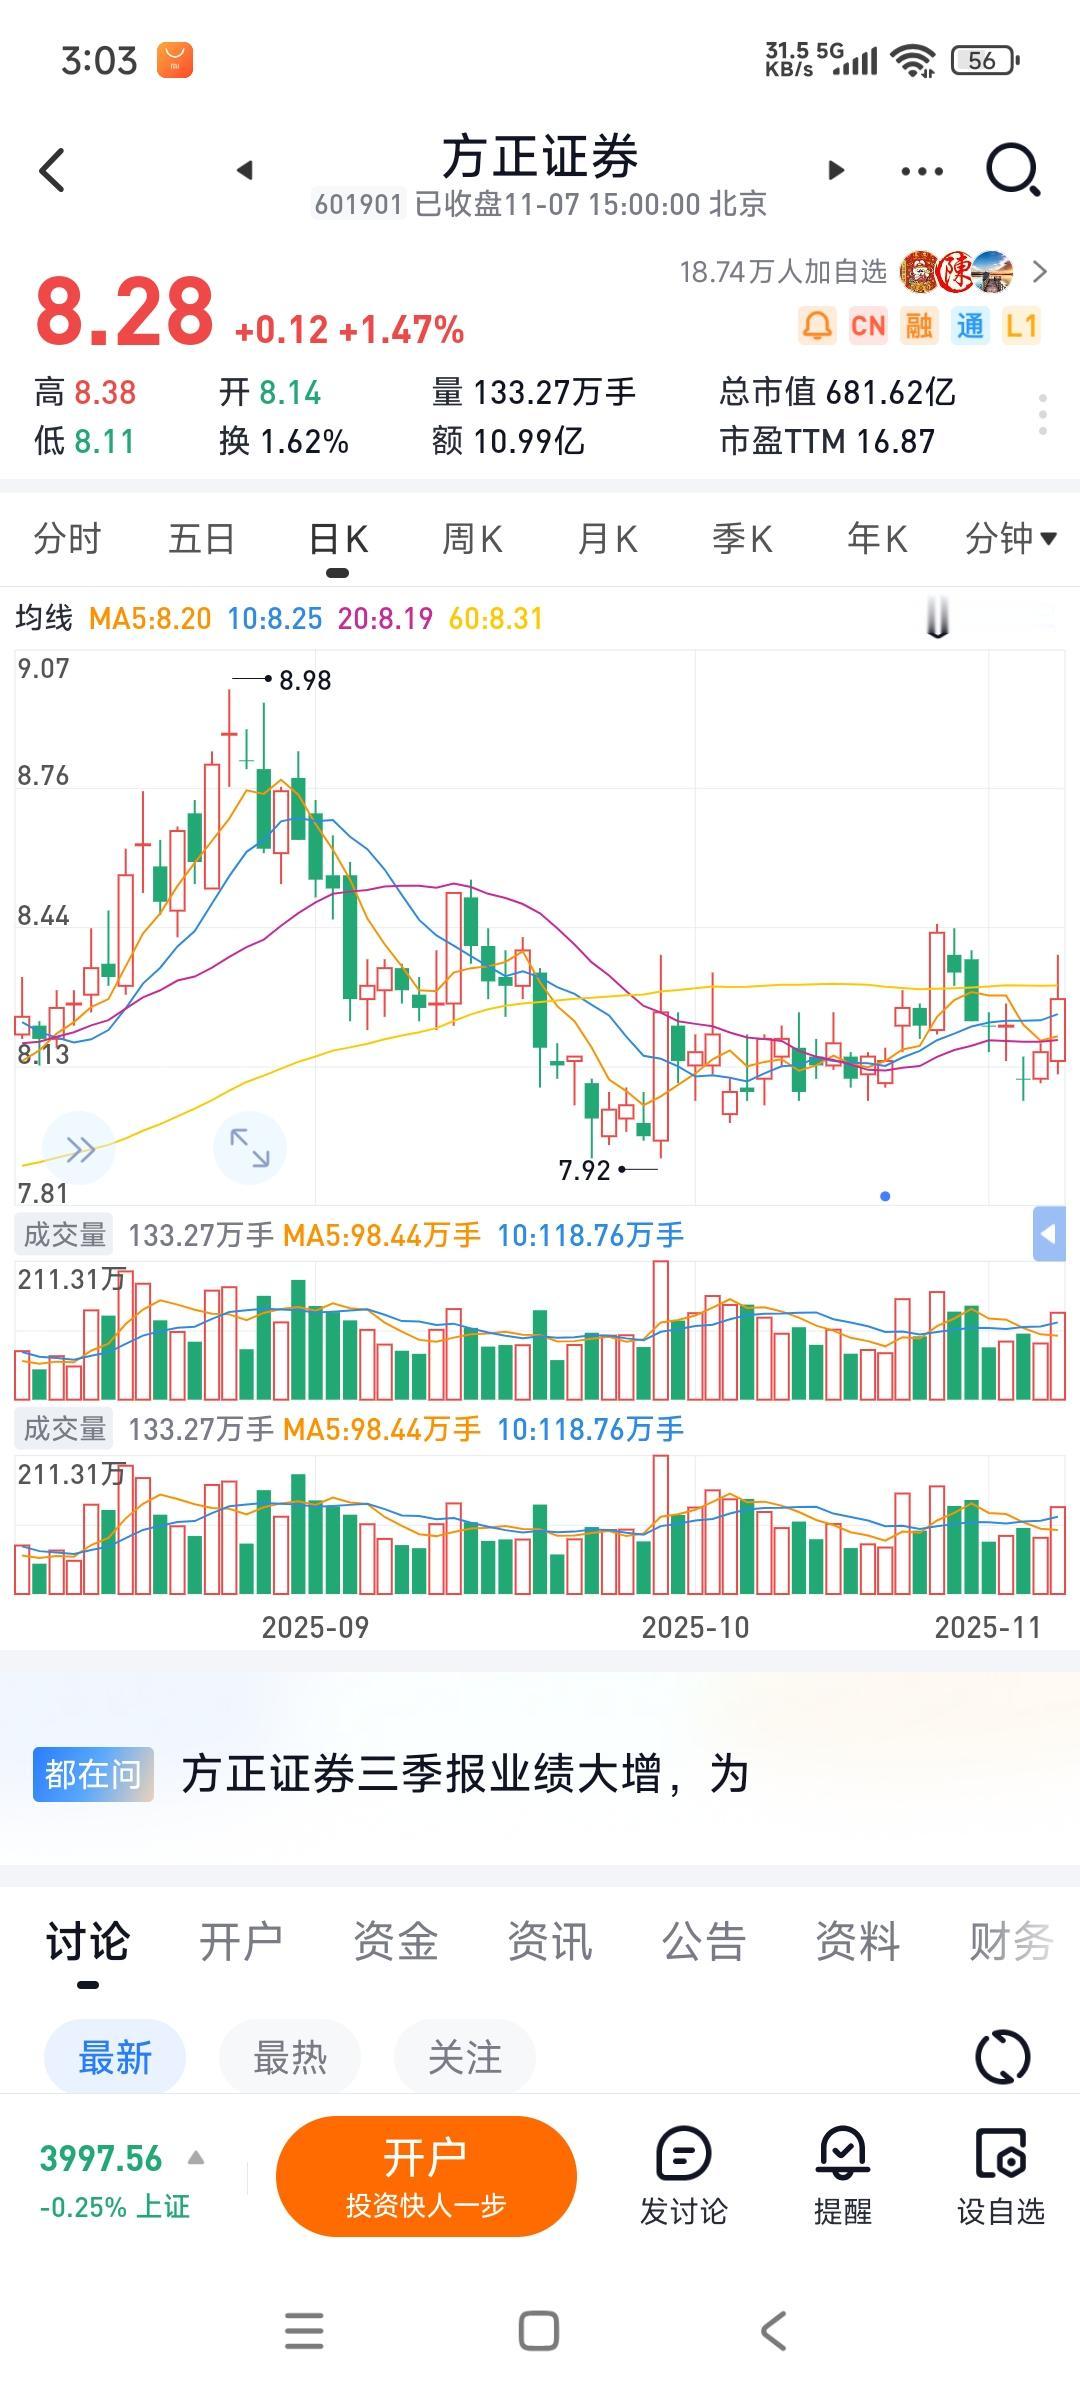
Task: Select the 讨论 tab
Action: pos(88,1941)
